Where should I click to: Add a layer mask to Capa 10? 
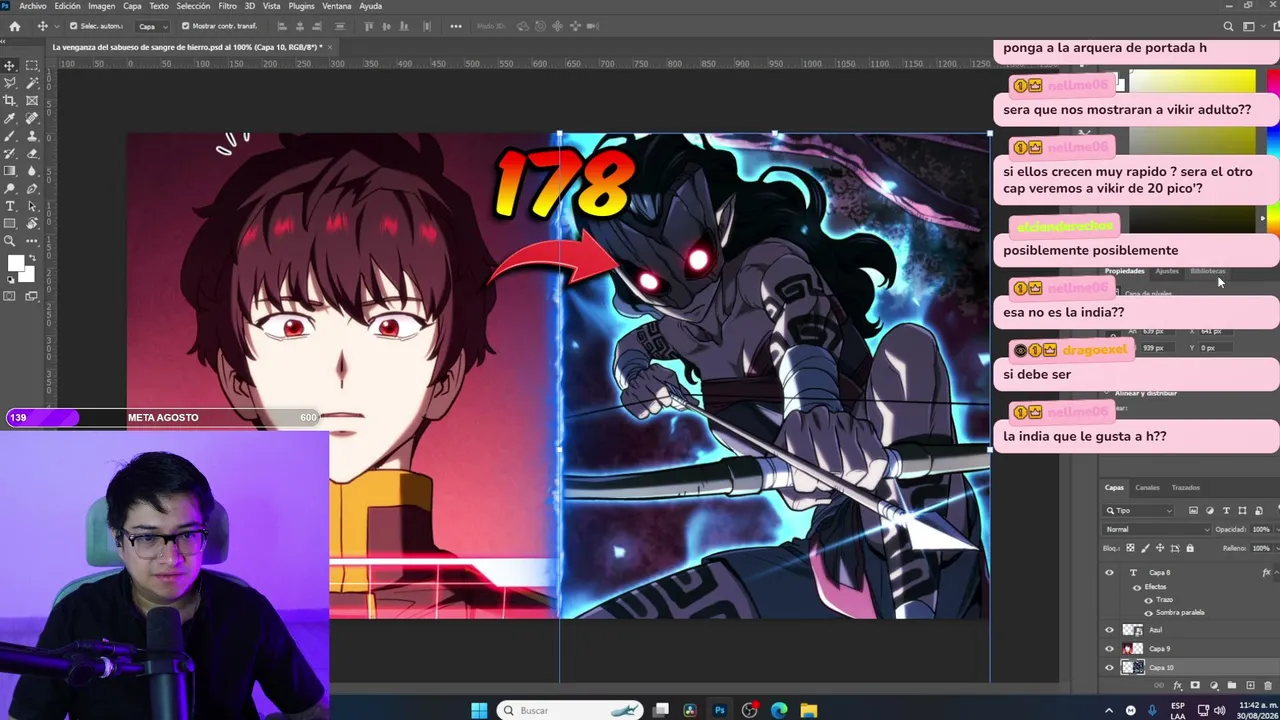[x=1195, y=686]
